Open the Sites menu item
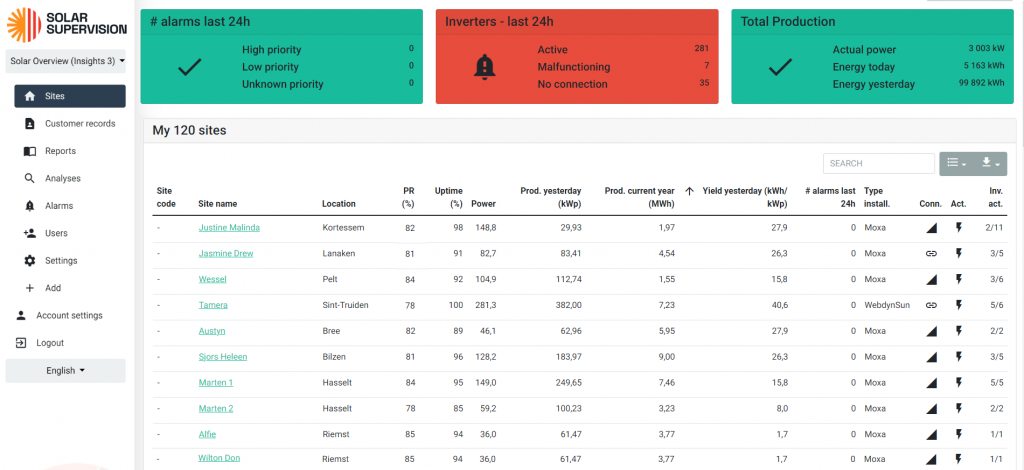This screenshot has width=1024, height=470. click(70, 96)
